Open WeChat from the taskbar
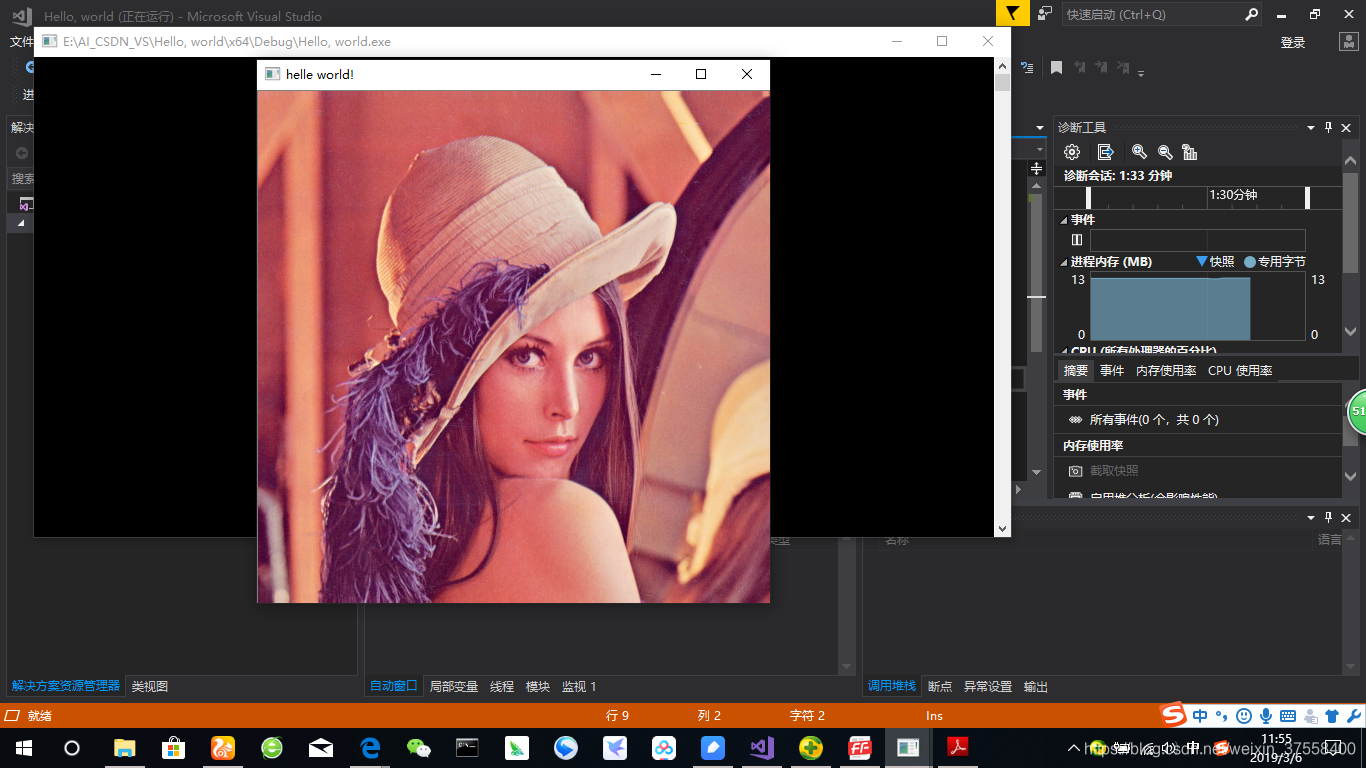 [x=419, y=747]
